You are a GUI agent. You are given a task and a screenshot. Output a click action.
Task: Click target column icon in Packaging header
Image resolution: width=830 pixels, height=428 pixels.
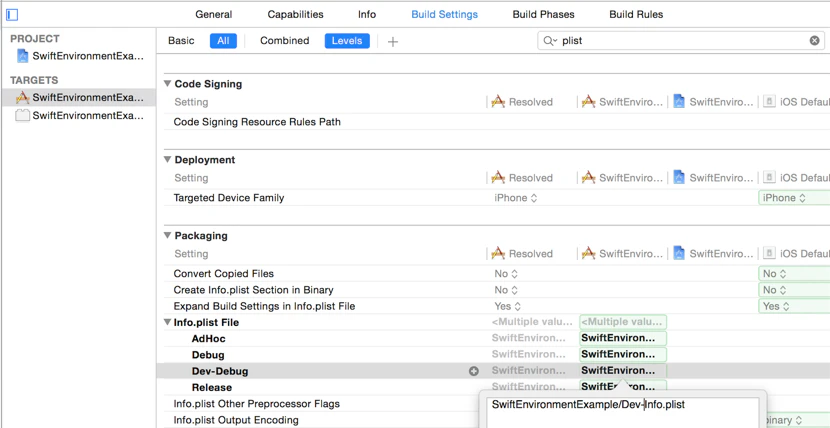(588, 253)
